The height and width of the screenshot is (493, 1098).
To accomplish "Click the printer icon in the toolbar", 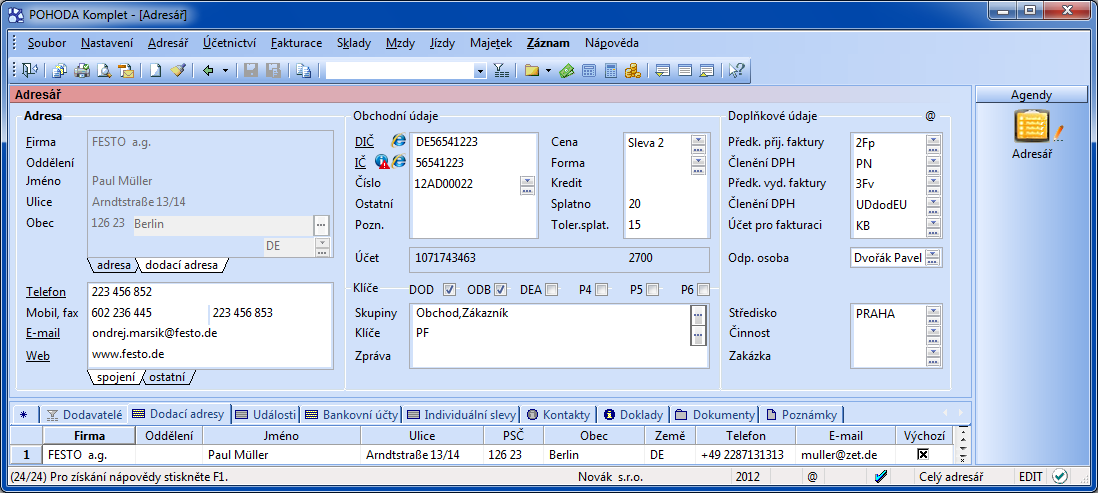I will click(x=82, y=70).
